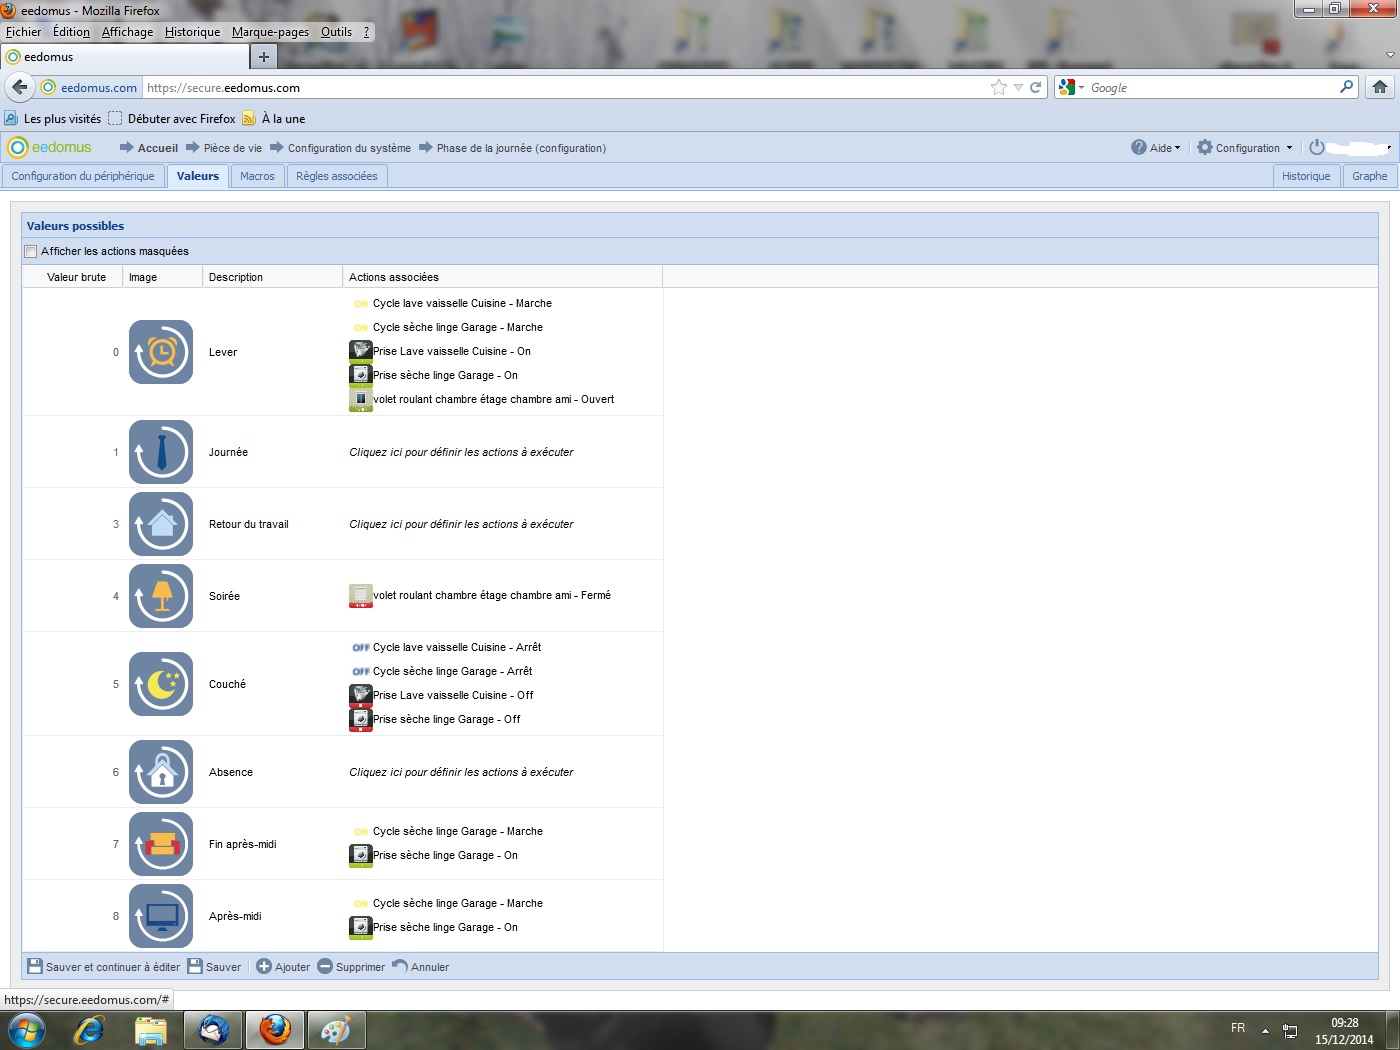Click the Soirée lamp icon

[x=161, y=596]
